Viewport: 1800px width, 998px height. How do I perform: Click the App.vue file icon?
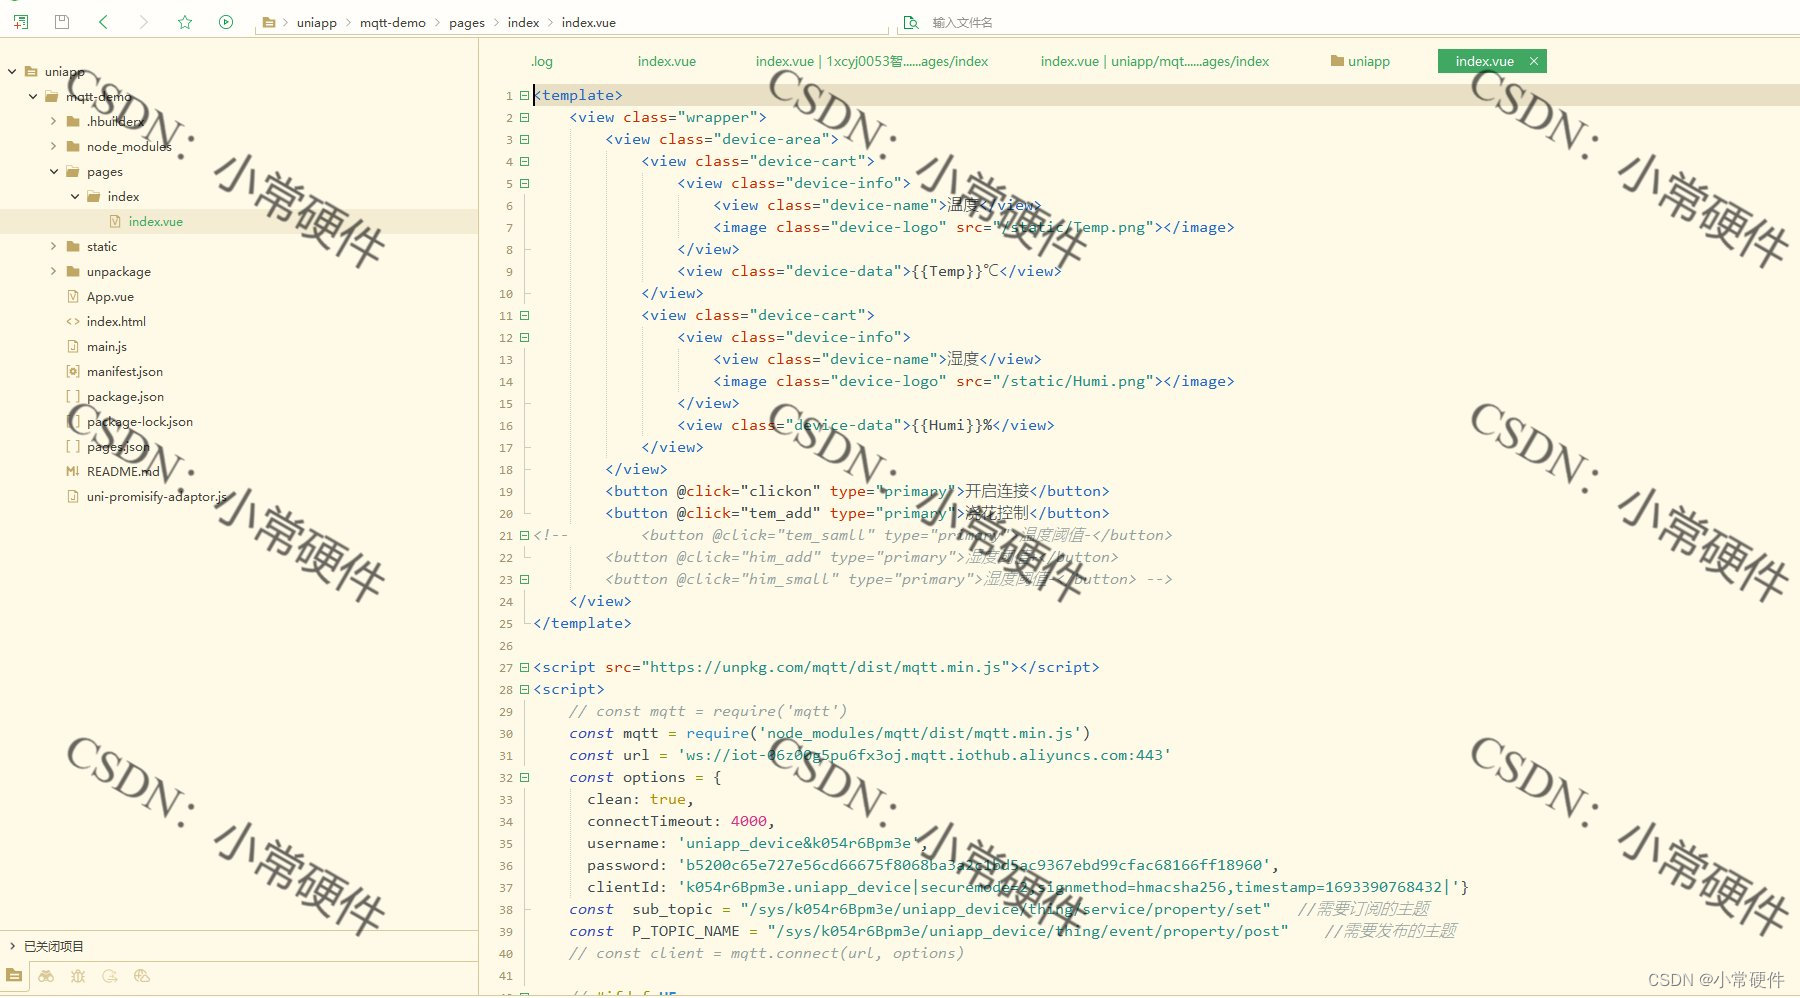point(73,296)
